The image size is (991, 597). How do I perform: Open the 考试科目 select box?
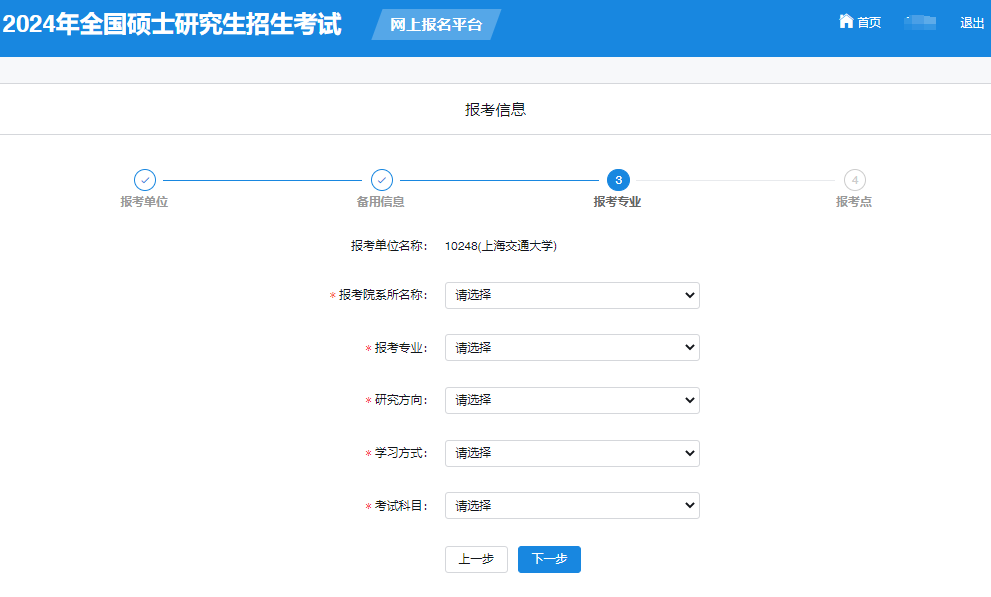tap(572, 505)
